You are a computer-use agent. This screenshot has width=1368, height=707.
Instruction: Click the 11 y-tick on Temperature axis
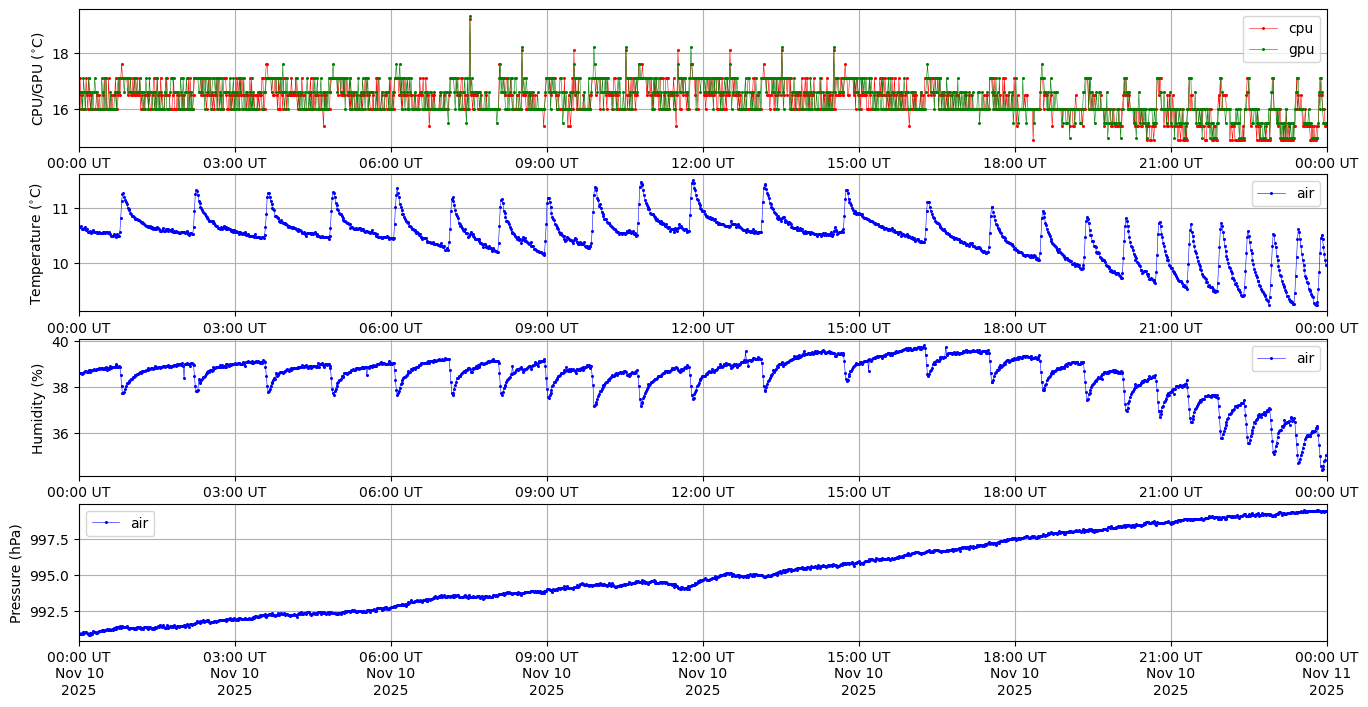[x=62, y=209]
